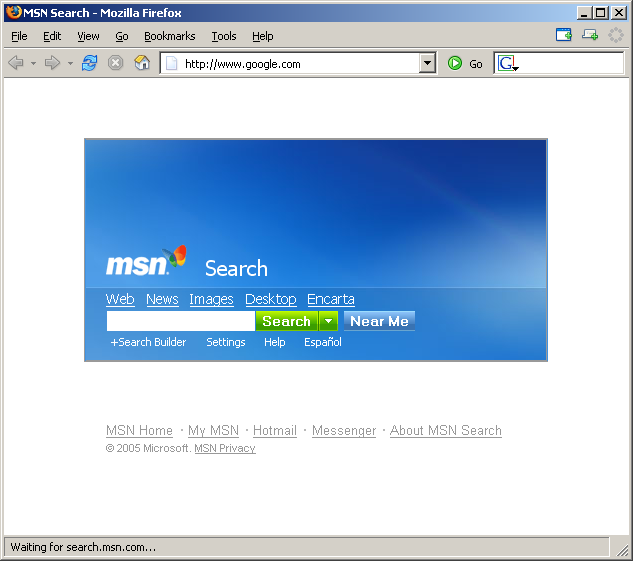
Task: Open MSN Search Settings link
Action: coord(226,342)
